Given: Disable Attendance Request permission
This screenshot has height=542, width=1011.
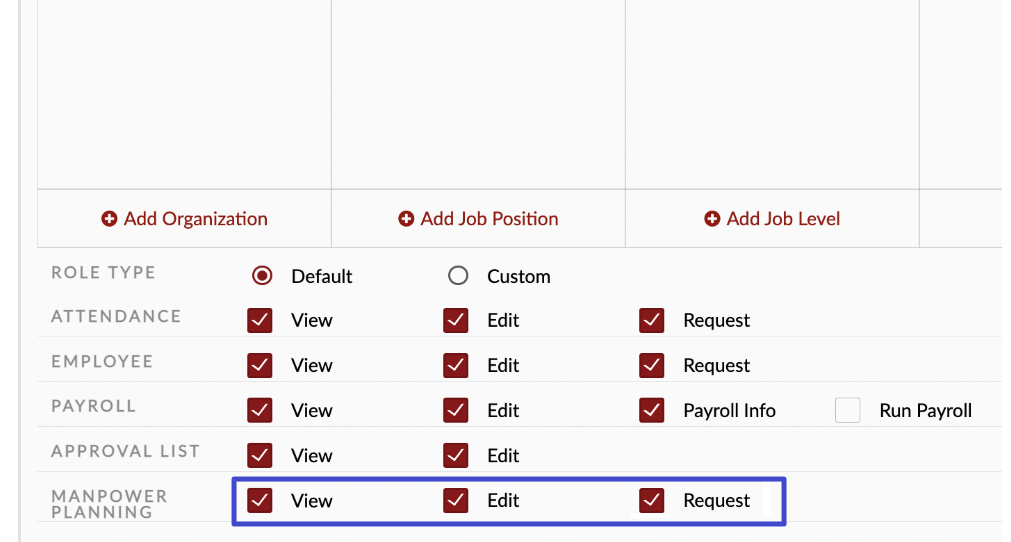Looking at the screenshot, I should click(x=652, y=320).
